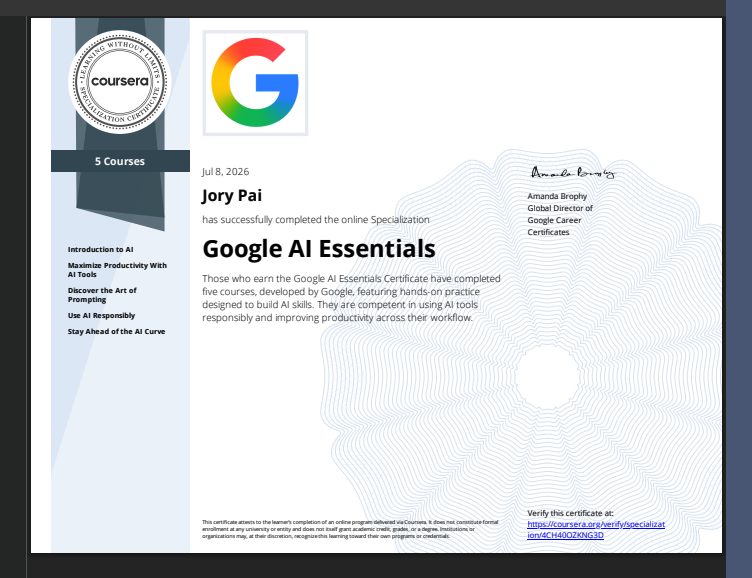
Task: Click the Google G logo image
Action: (x=255, y=83)
